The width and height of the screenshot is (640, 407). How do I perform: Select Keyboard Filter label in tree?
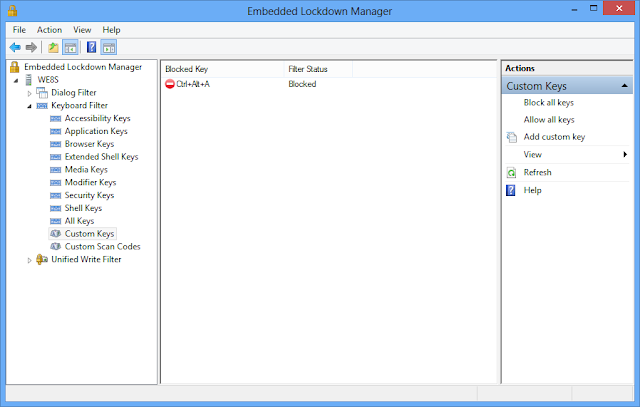pos(79,105)
